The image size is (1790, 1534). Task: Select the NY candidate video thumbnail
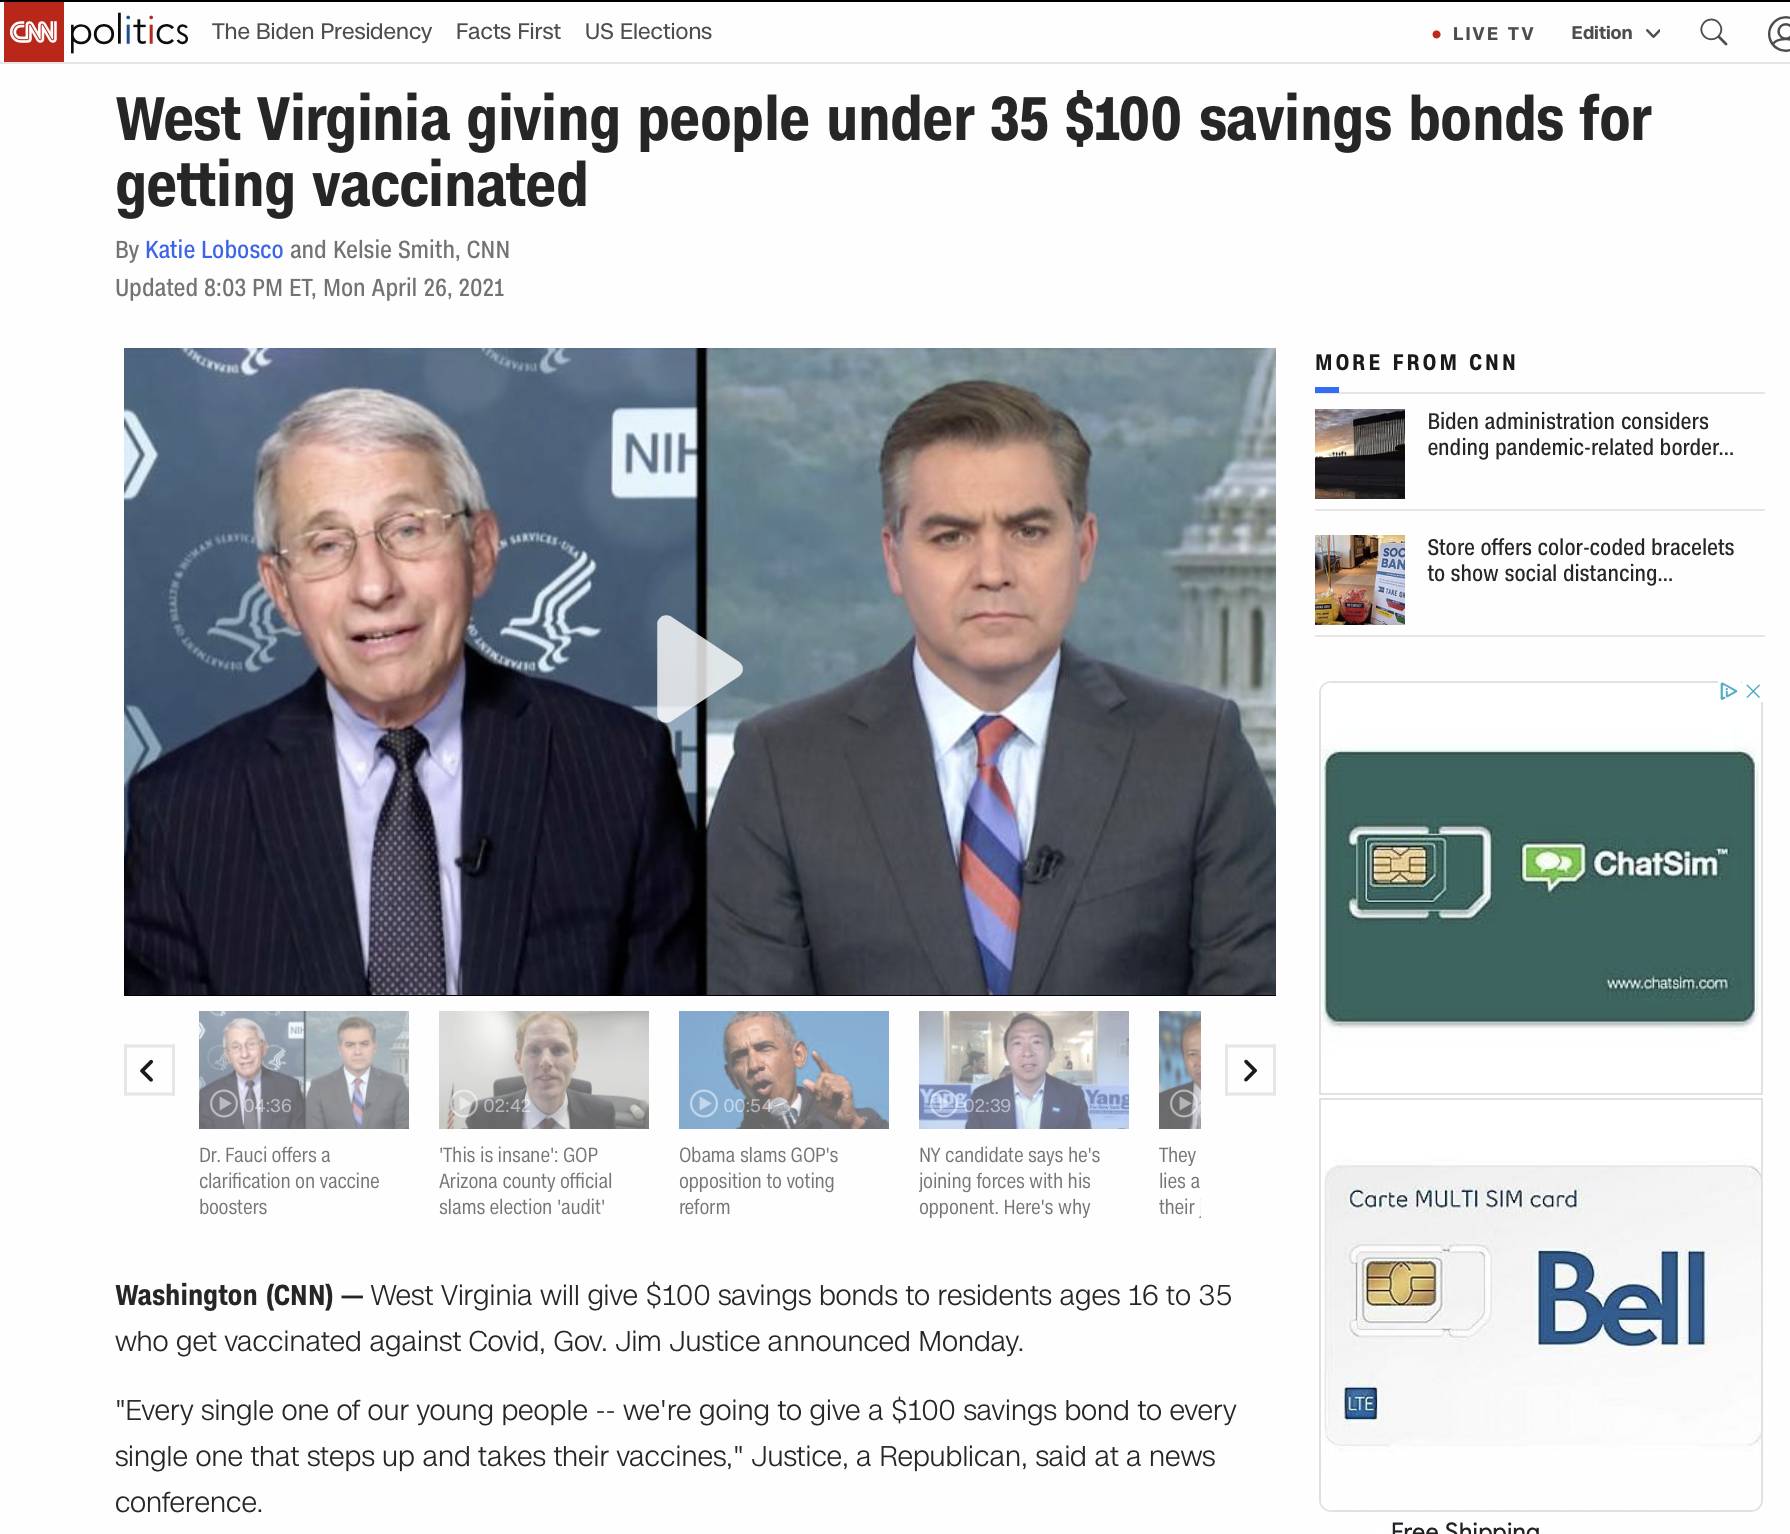click(1024, 1070)
